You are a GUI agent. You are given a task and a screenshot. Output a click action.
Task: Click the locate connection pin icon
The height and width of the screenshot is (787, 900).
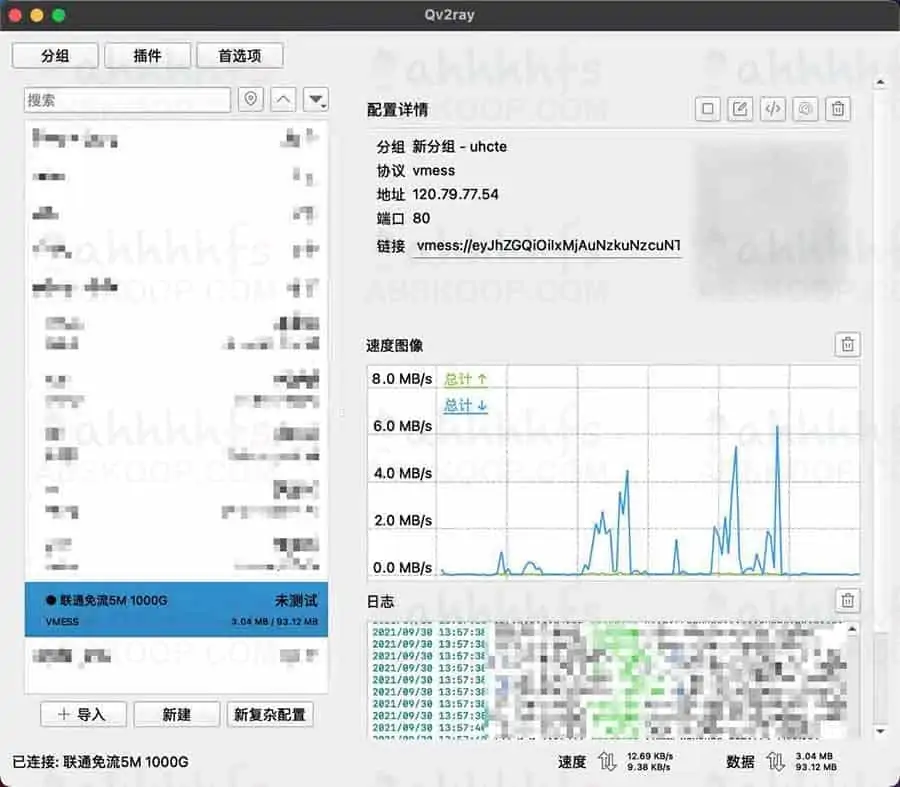251,100
